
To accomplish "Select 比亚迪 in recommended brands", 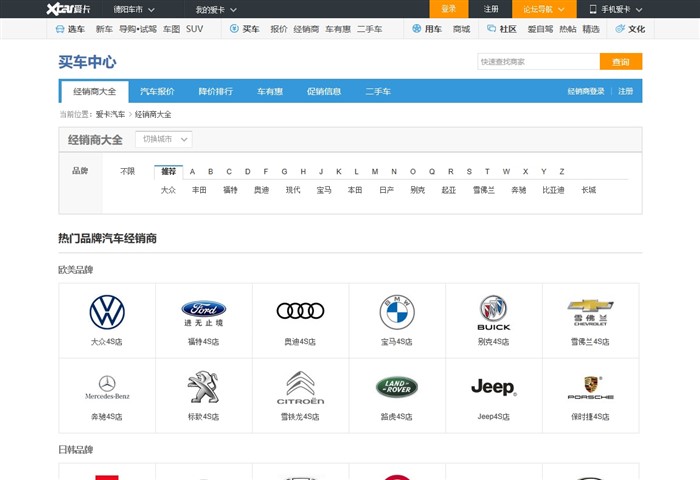I will 554,190.
